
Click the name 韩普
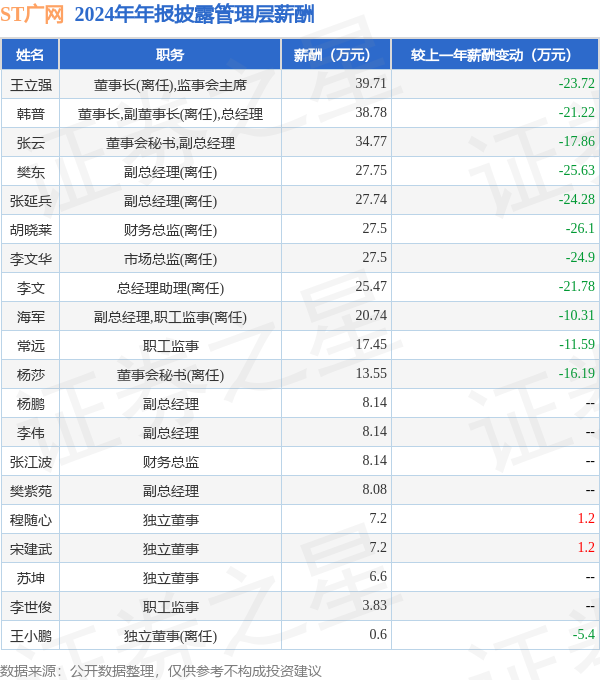(31, 114)
